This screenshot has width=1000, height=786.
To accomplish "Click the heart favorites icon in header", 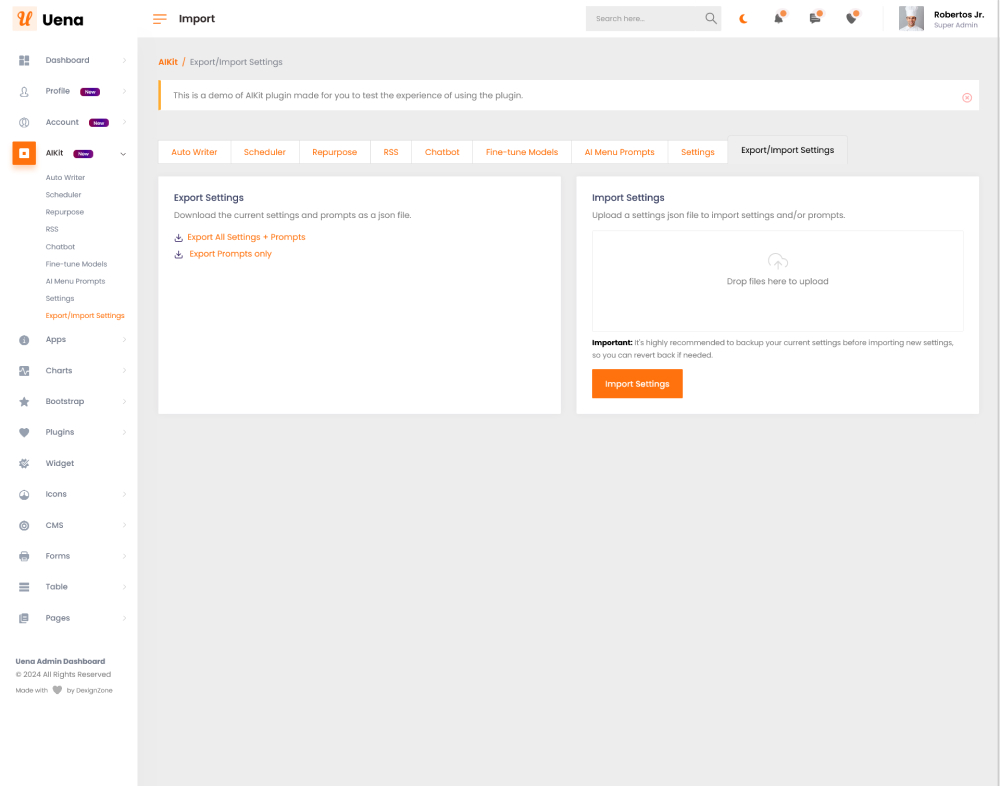I will point(851,18).
